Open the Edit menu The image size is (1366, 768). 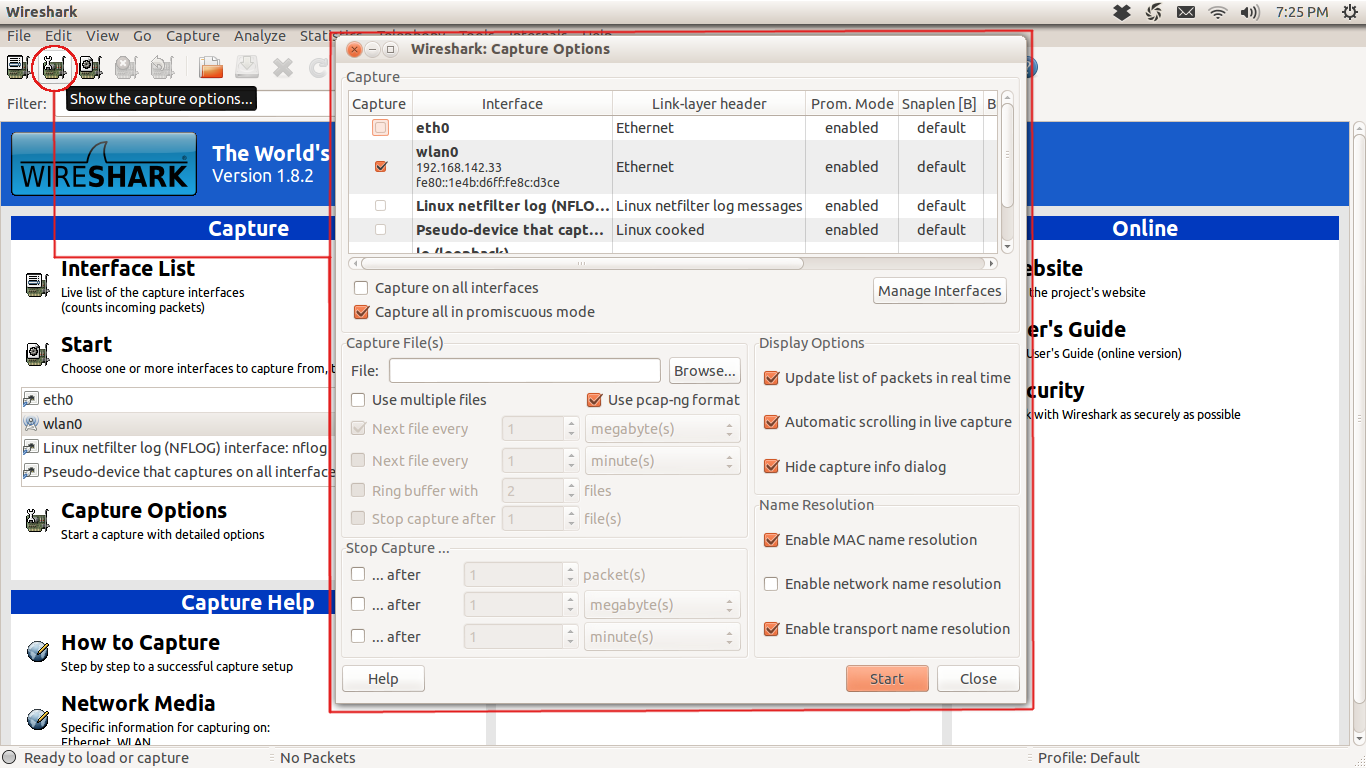pyautogui.click(x=59, y=36)
